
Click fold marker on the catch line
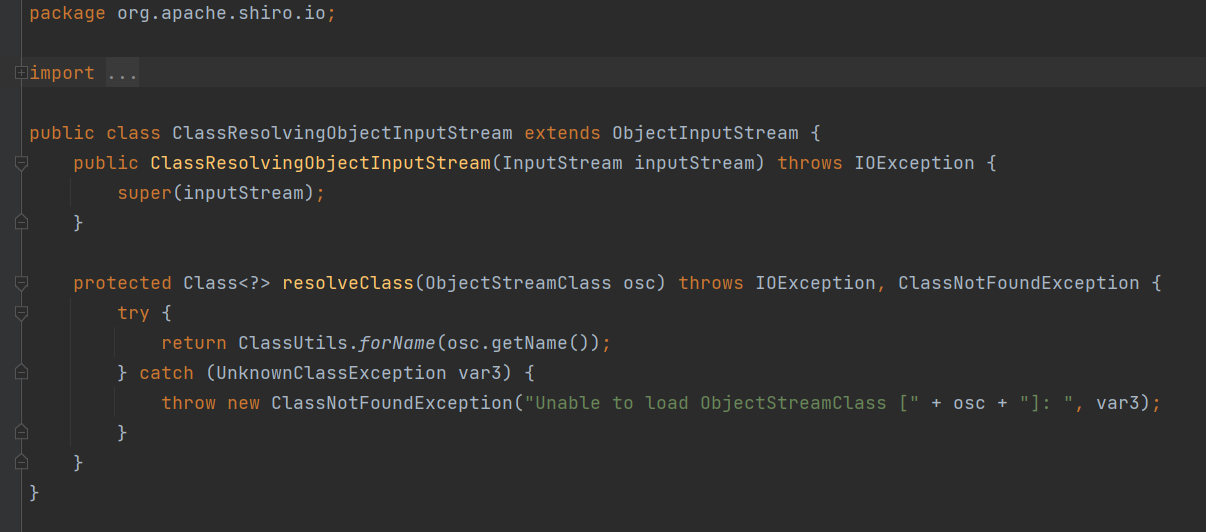coord(21,373)
